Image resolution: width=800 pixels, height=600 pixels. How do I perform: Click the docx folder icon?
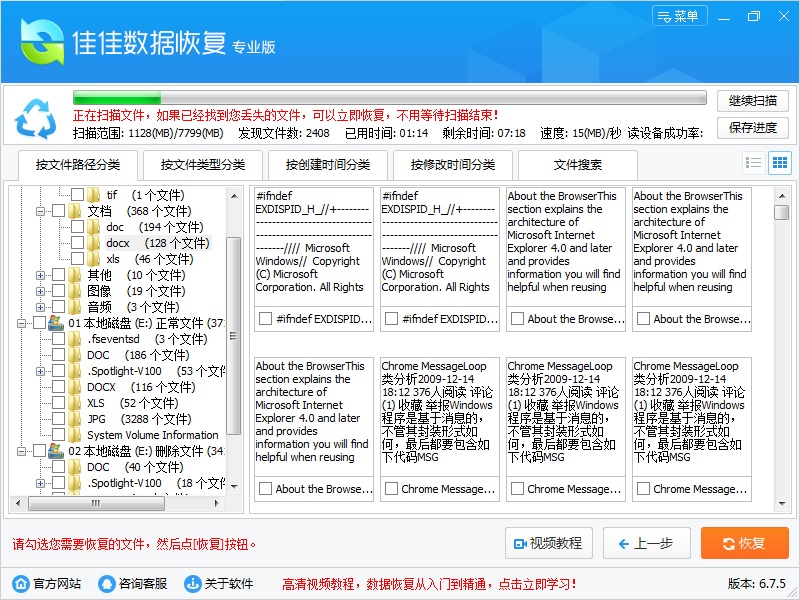pos(94,243)
